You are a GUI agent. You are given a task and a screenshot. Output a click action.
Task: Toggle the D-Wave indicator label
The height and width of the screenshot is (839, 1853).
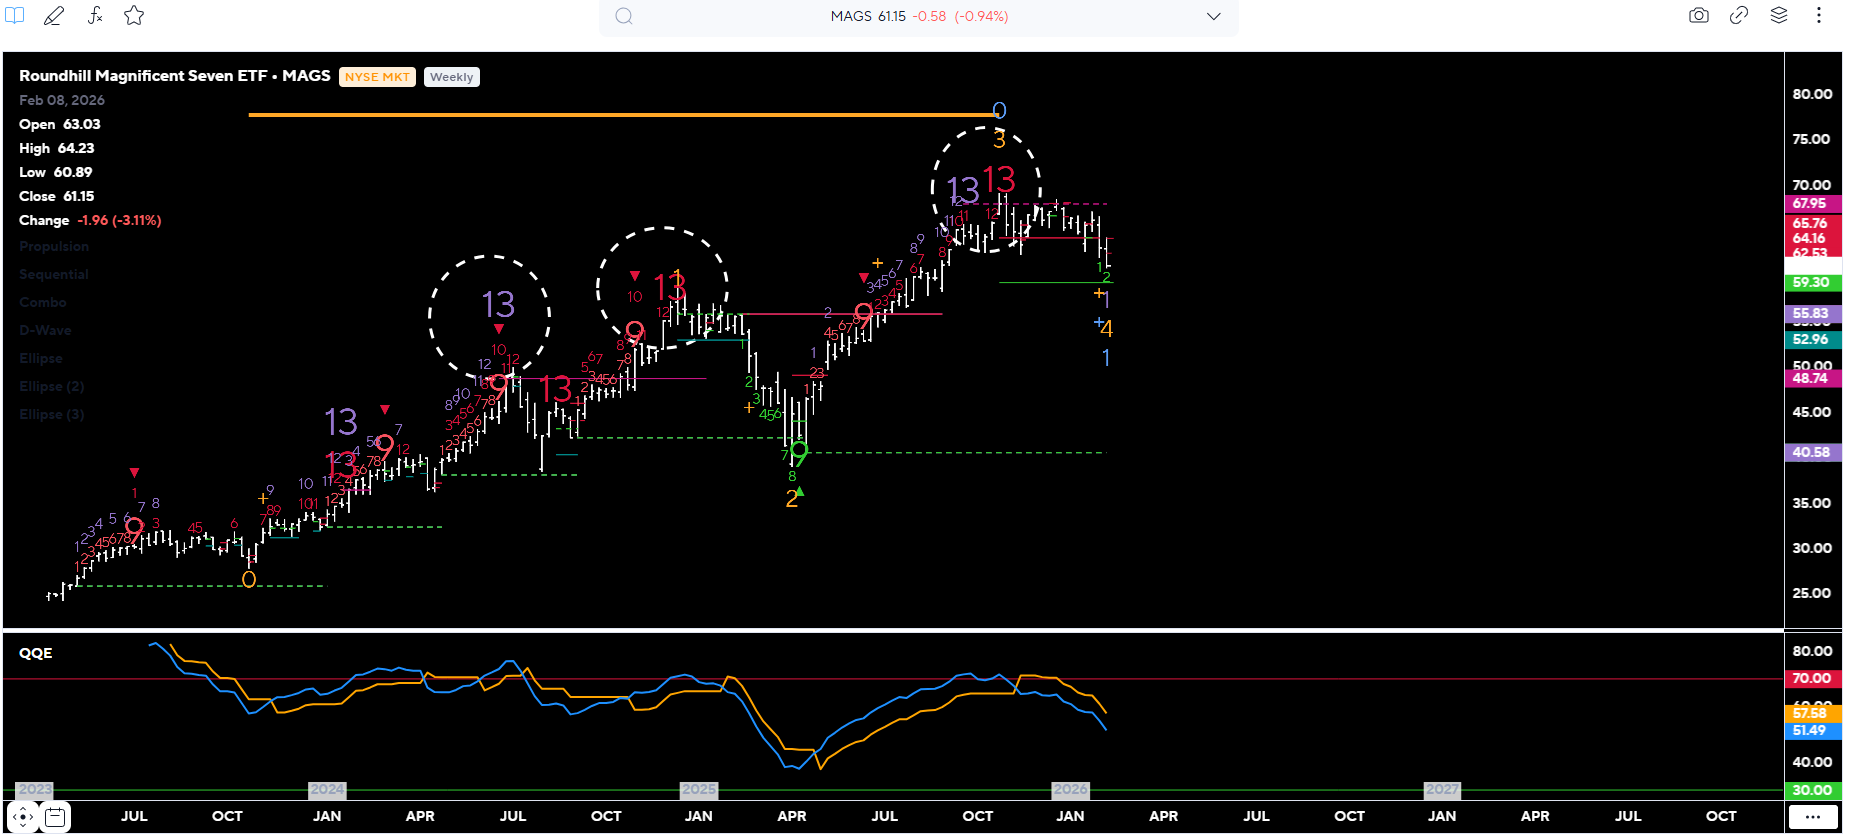(x=45, y=331)
